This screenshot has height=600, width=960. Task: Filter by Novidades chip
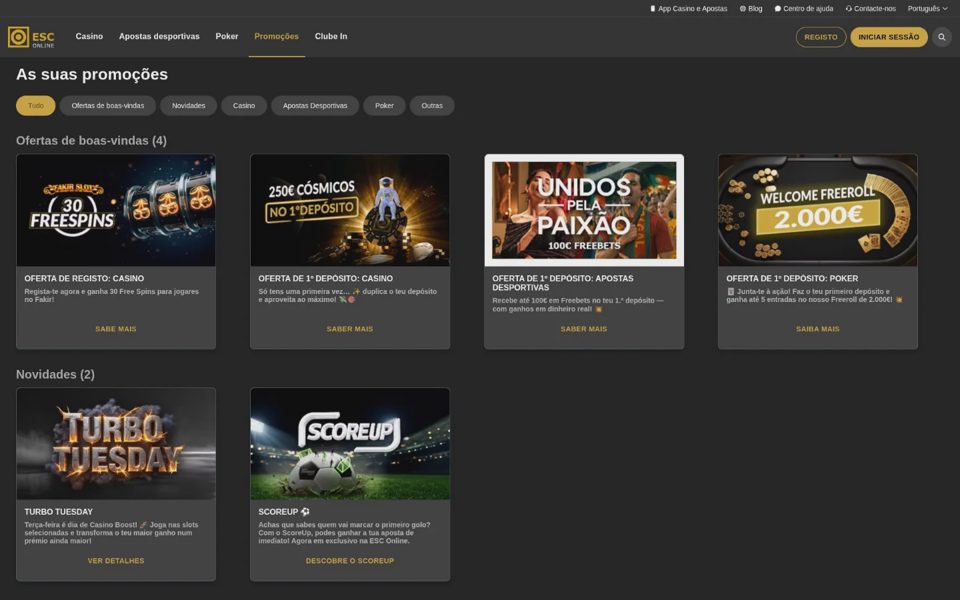pos(189,105)
